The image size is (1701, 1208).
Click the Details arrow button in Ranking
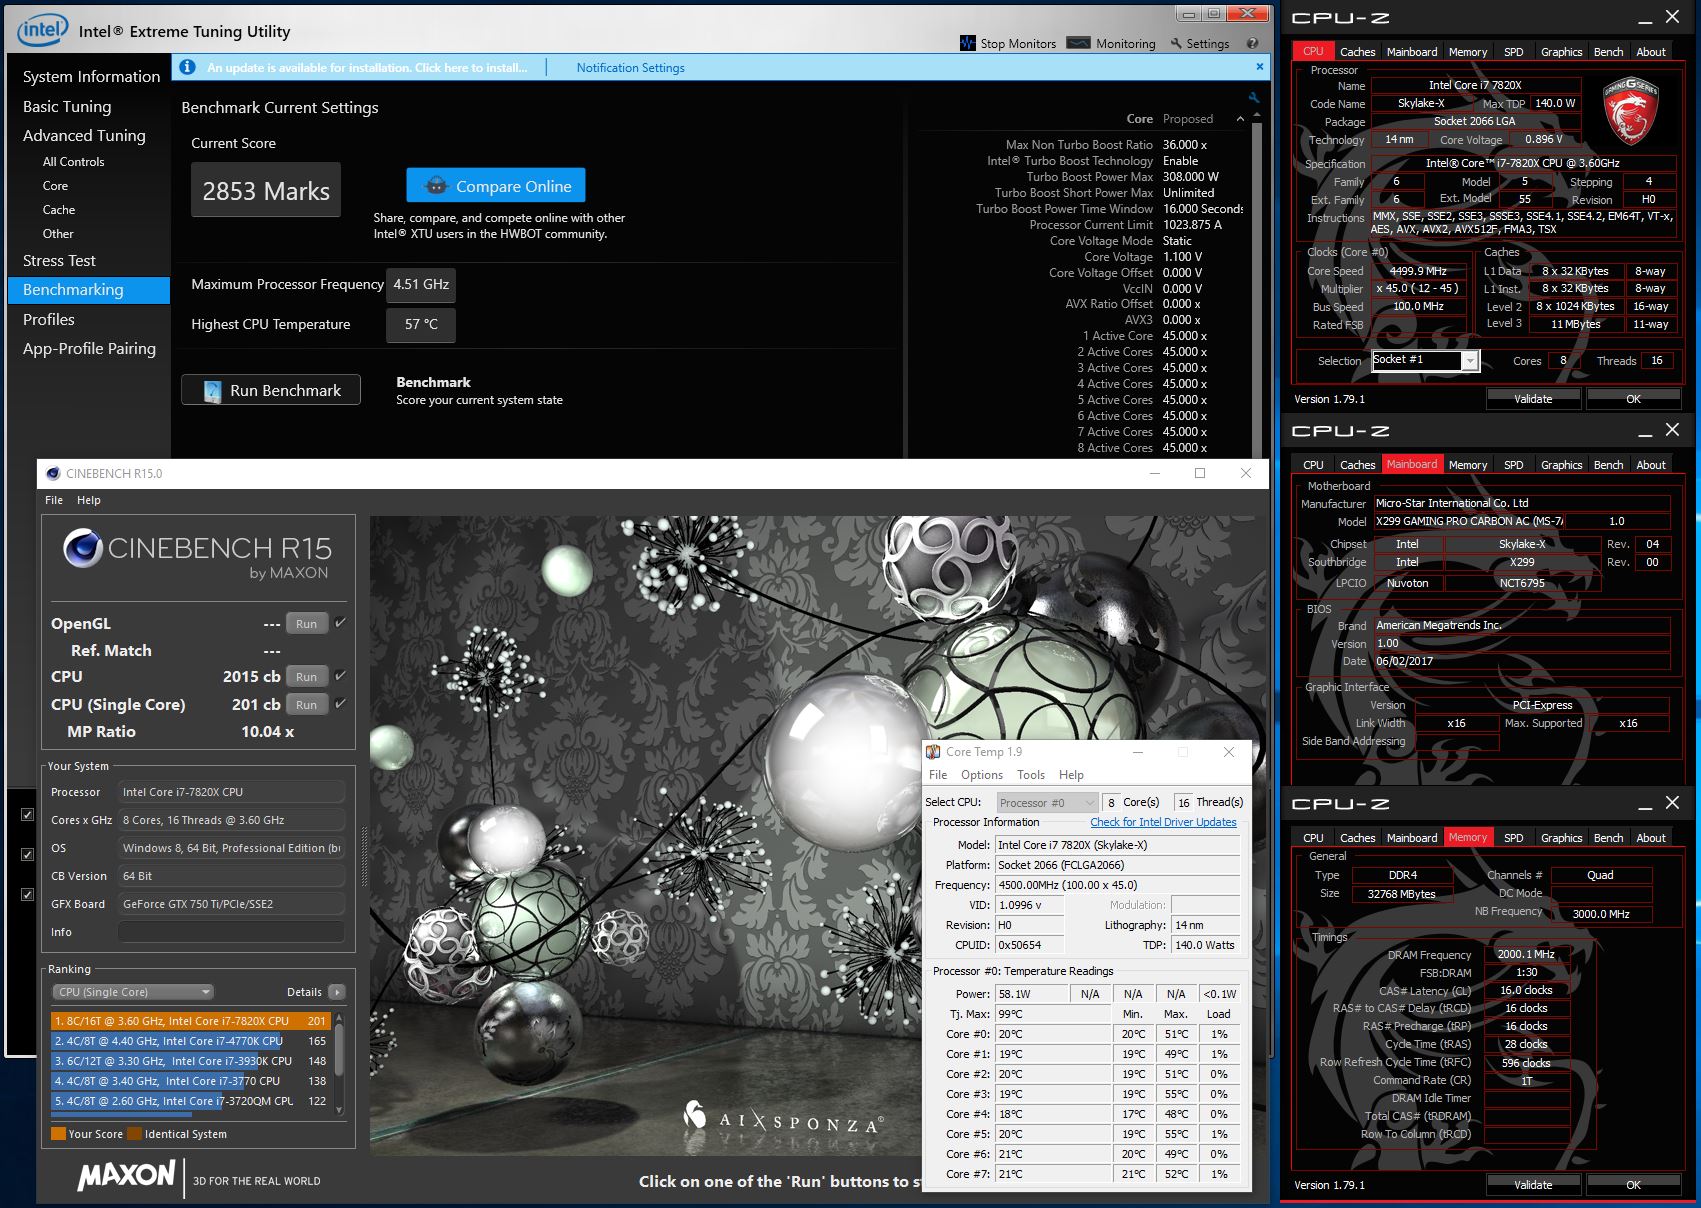coord(336,992)
